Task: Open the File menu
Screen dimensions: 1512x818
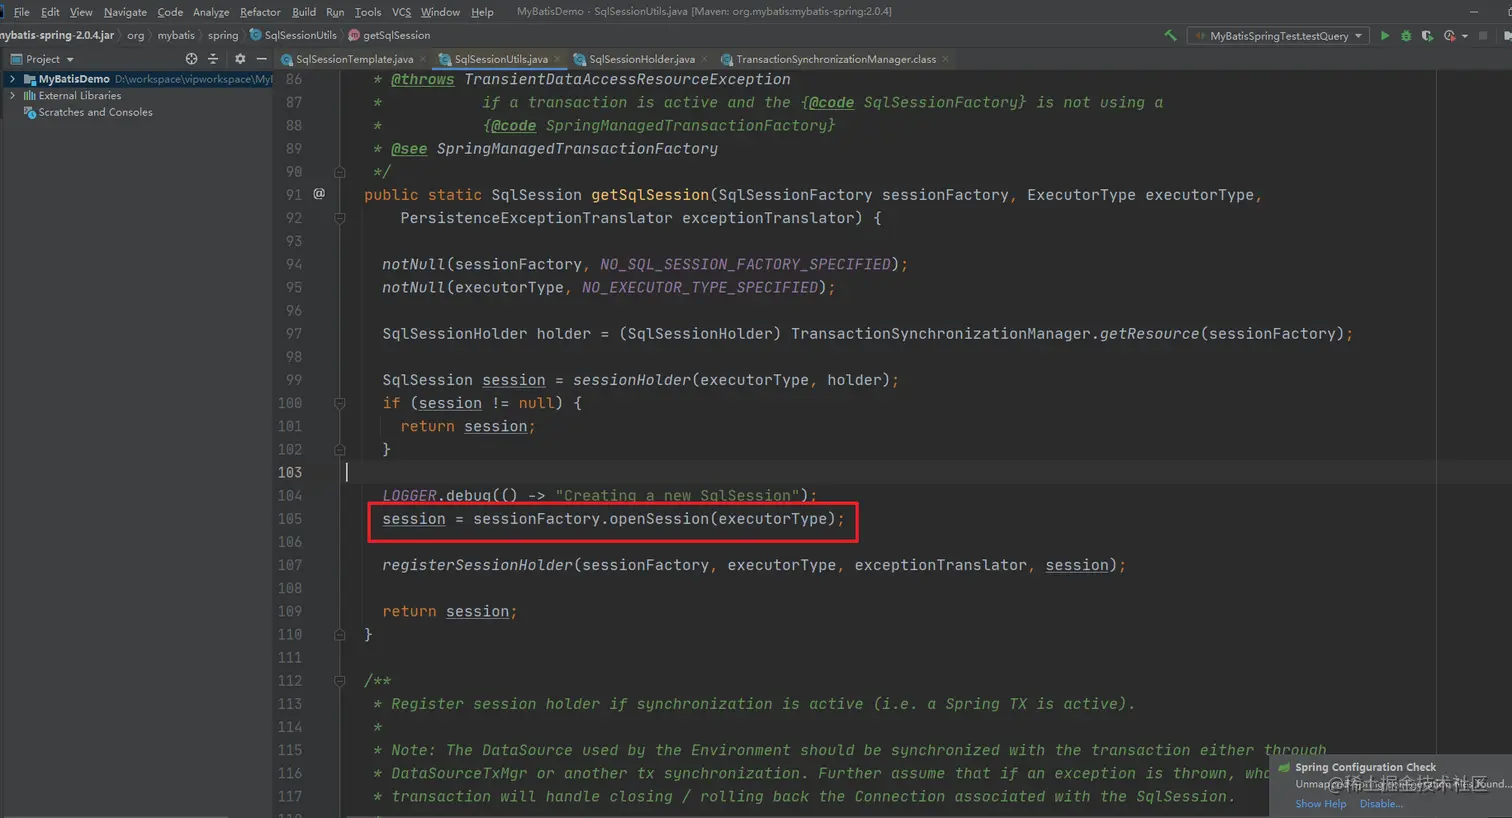Action: coord(21,12)
